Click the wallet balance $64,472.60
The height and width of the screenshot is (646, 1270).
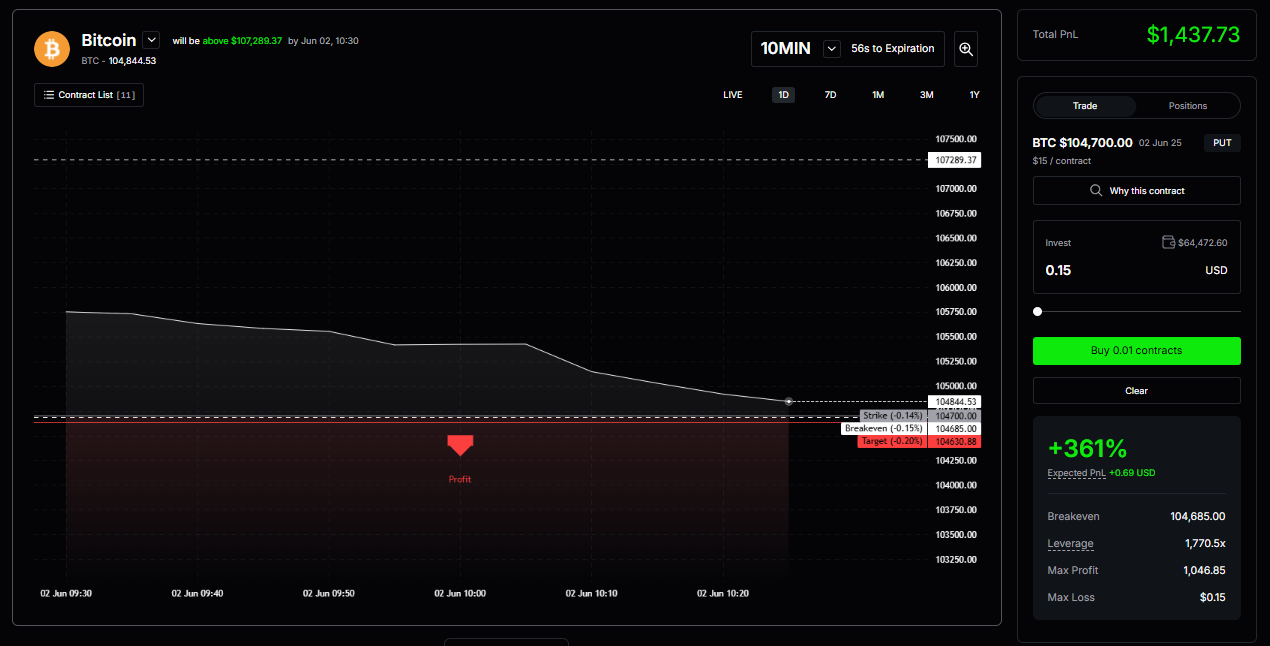[x=1203, y=242]
